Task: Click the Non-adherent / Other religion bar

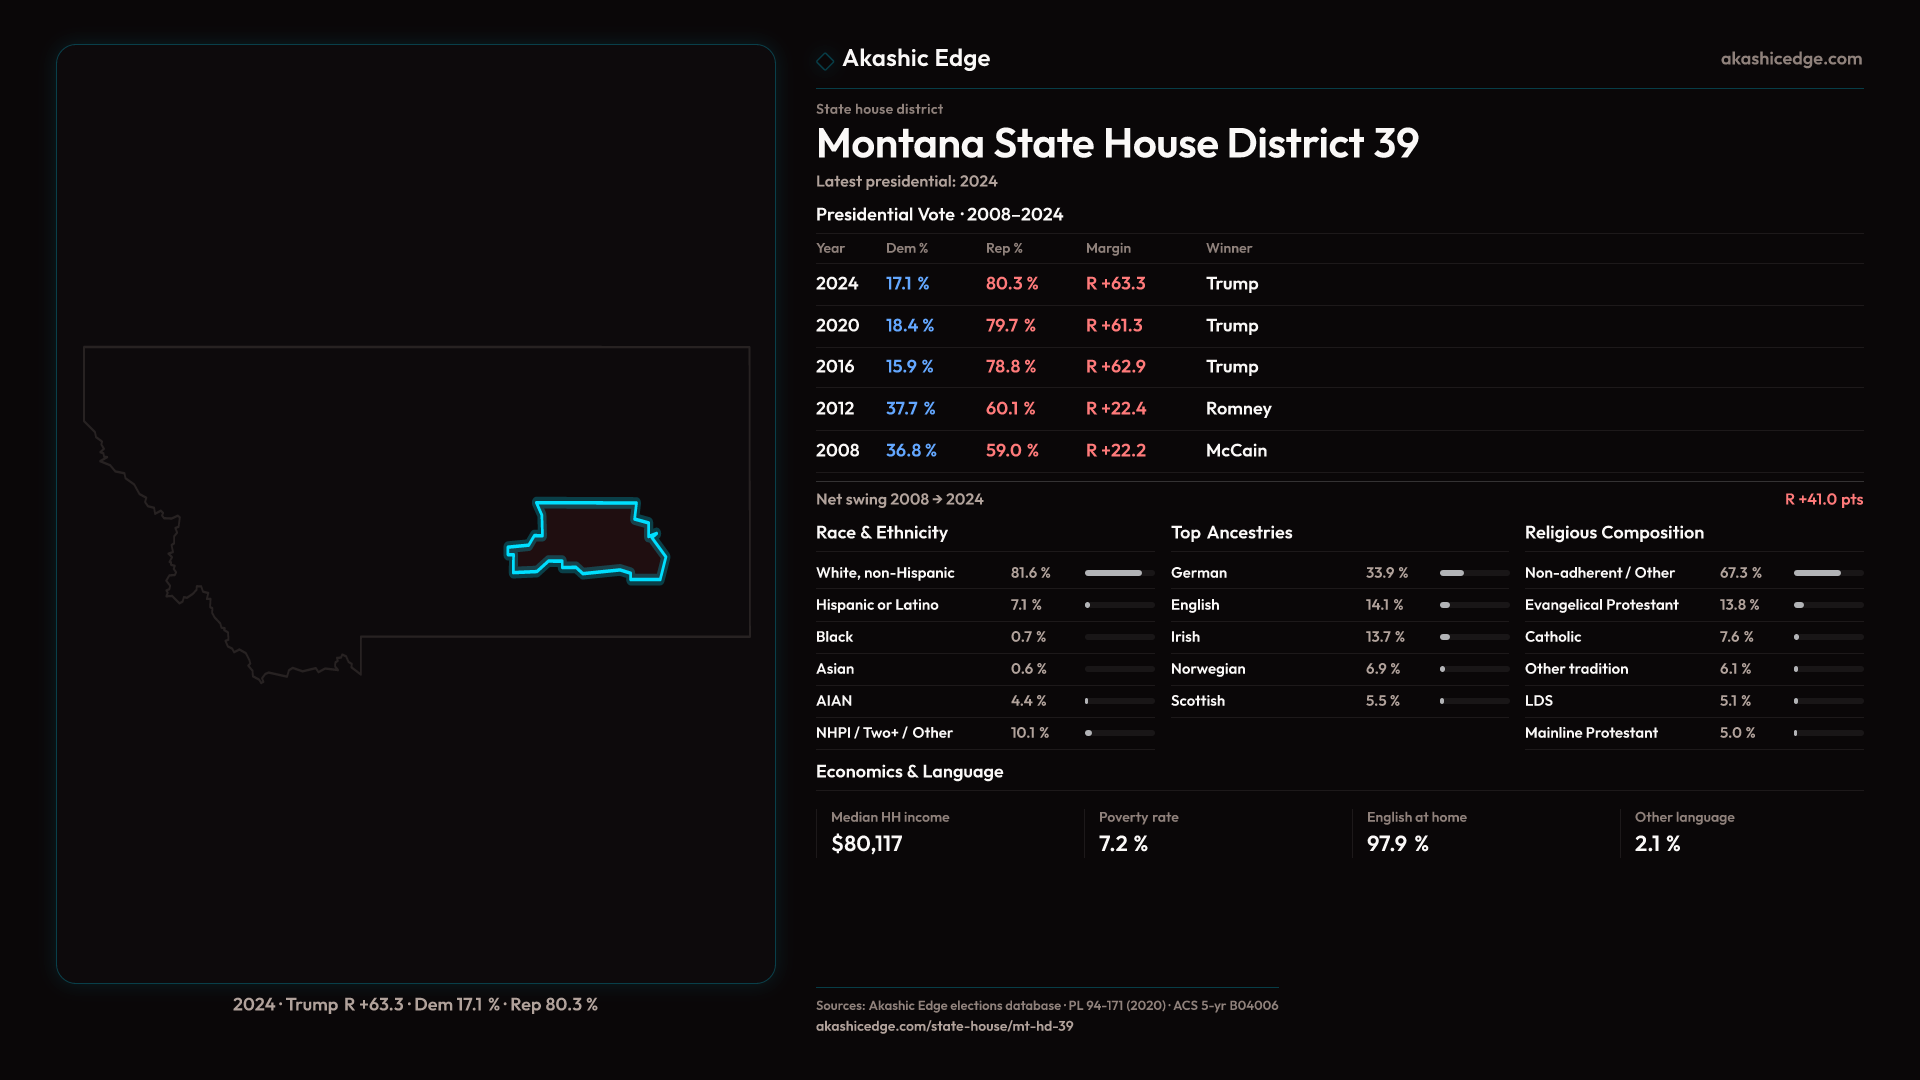Action: tap(1827, 573)
